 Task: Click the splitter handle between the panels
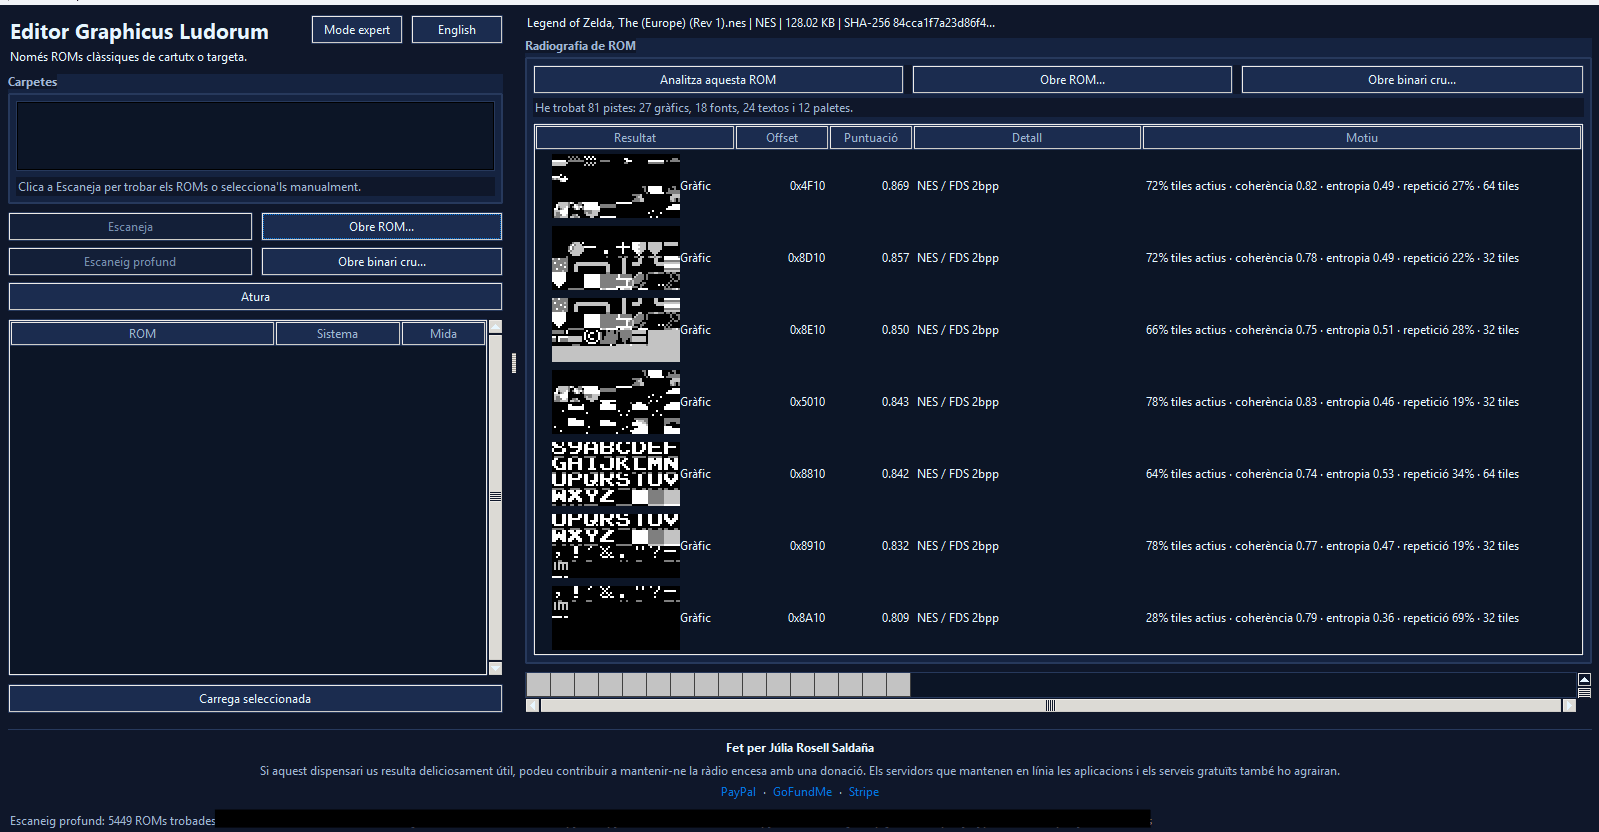[514, 363]
